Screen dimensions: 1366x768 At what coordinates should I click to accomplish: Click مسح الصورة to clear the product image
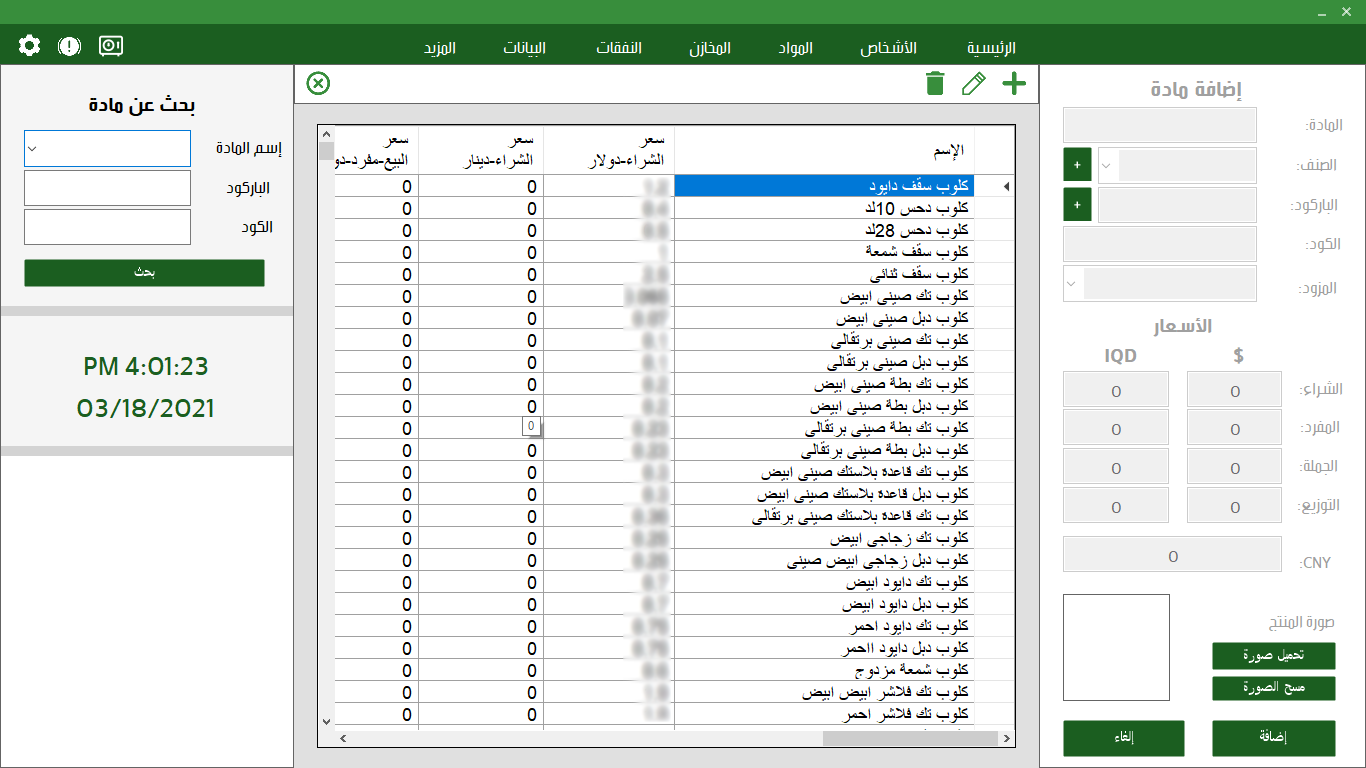pyautogui.click(x=1273, y=688)
